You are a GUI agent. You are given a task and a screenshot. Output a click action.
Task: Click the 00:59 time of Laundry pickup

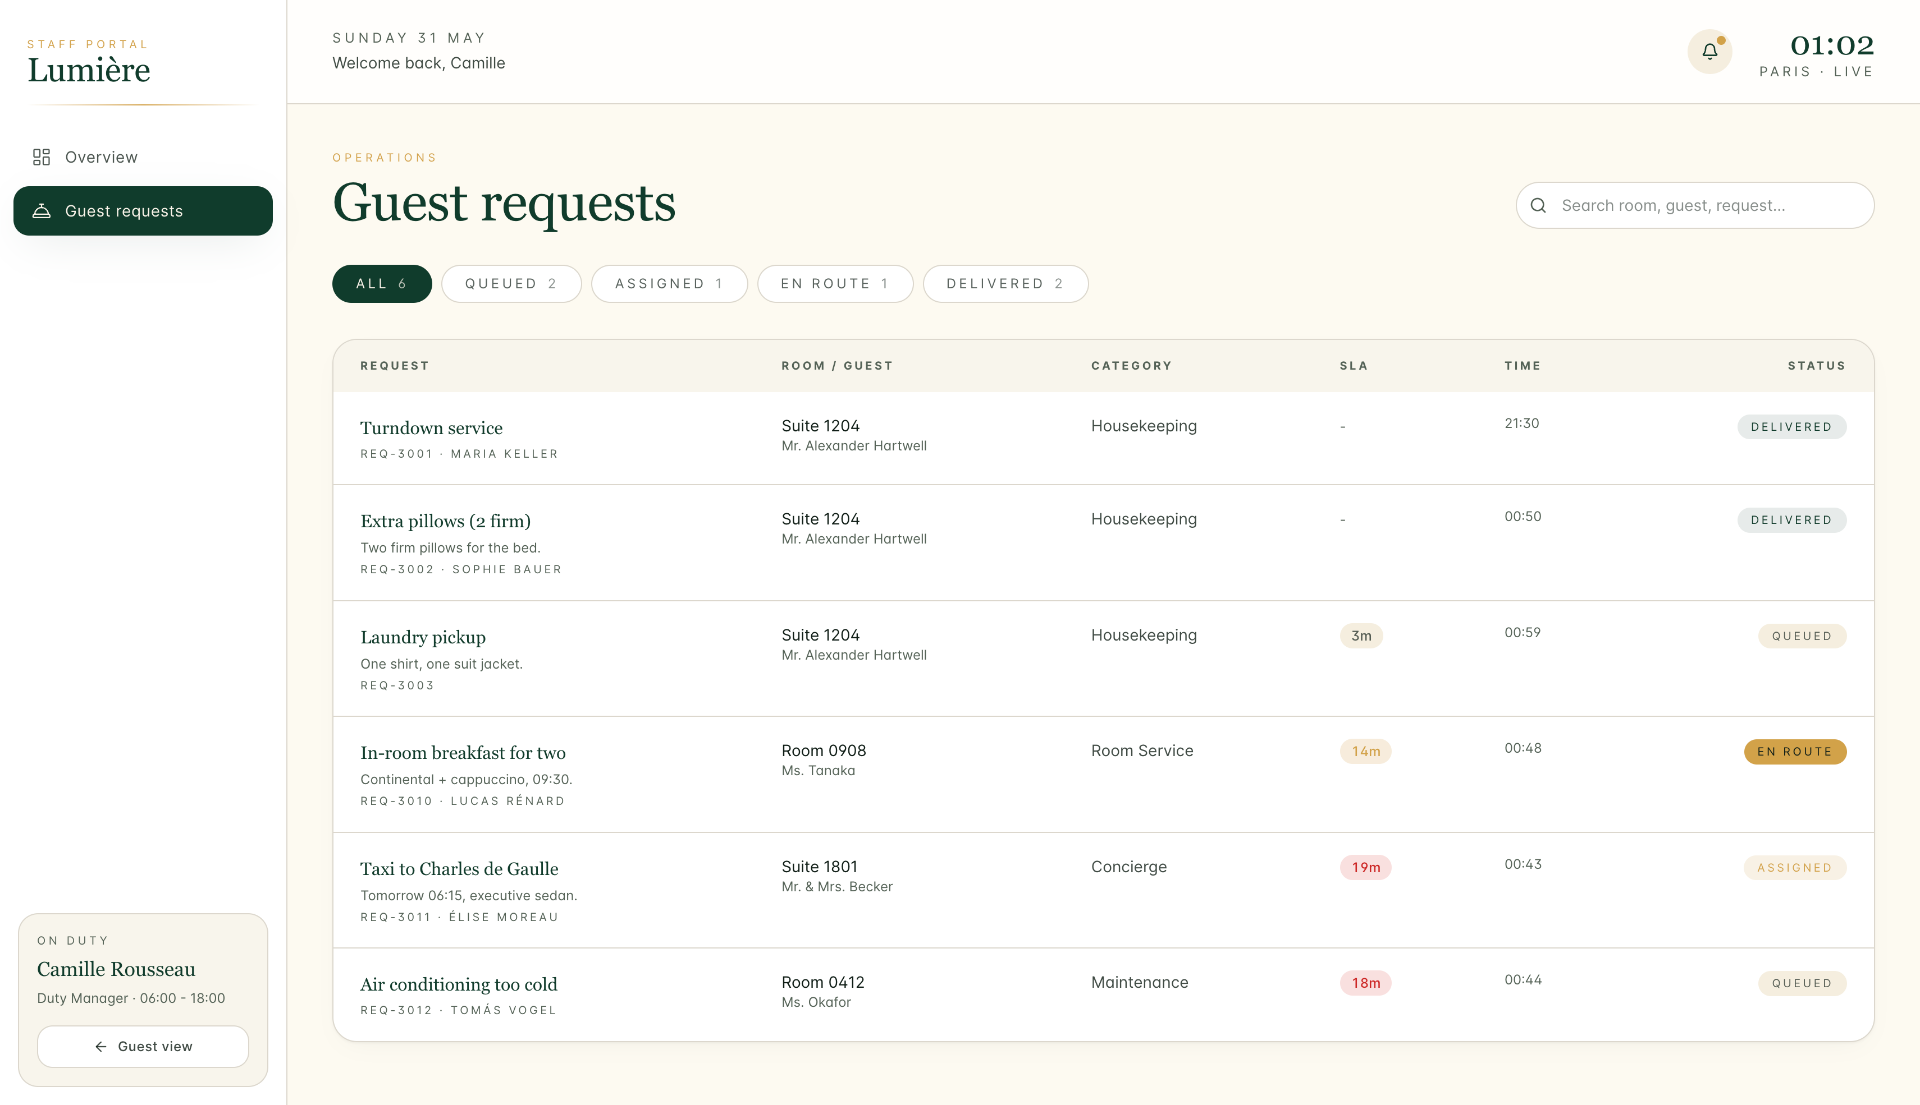[x=1523, y=633]
